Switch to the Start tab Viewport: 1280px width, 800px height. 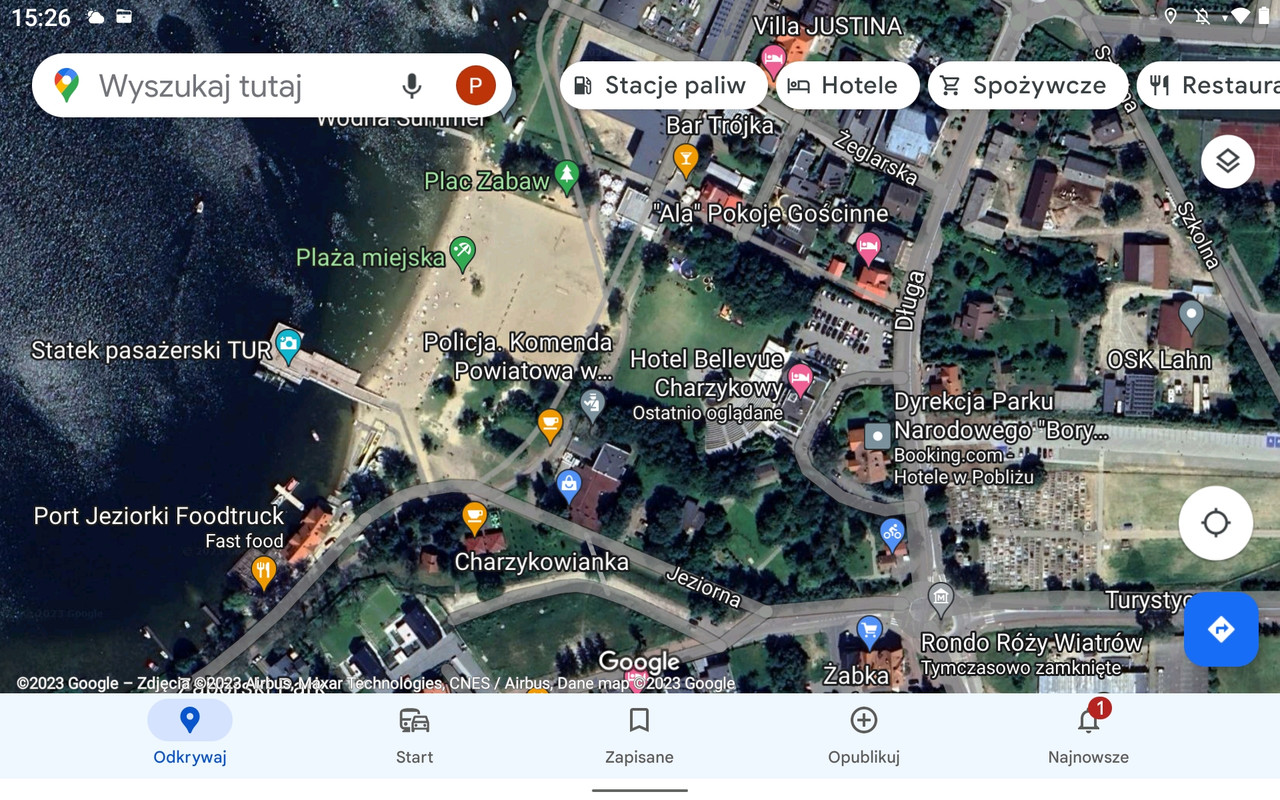pyautogui.click(x=414, y=735)
